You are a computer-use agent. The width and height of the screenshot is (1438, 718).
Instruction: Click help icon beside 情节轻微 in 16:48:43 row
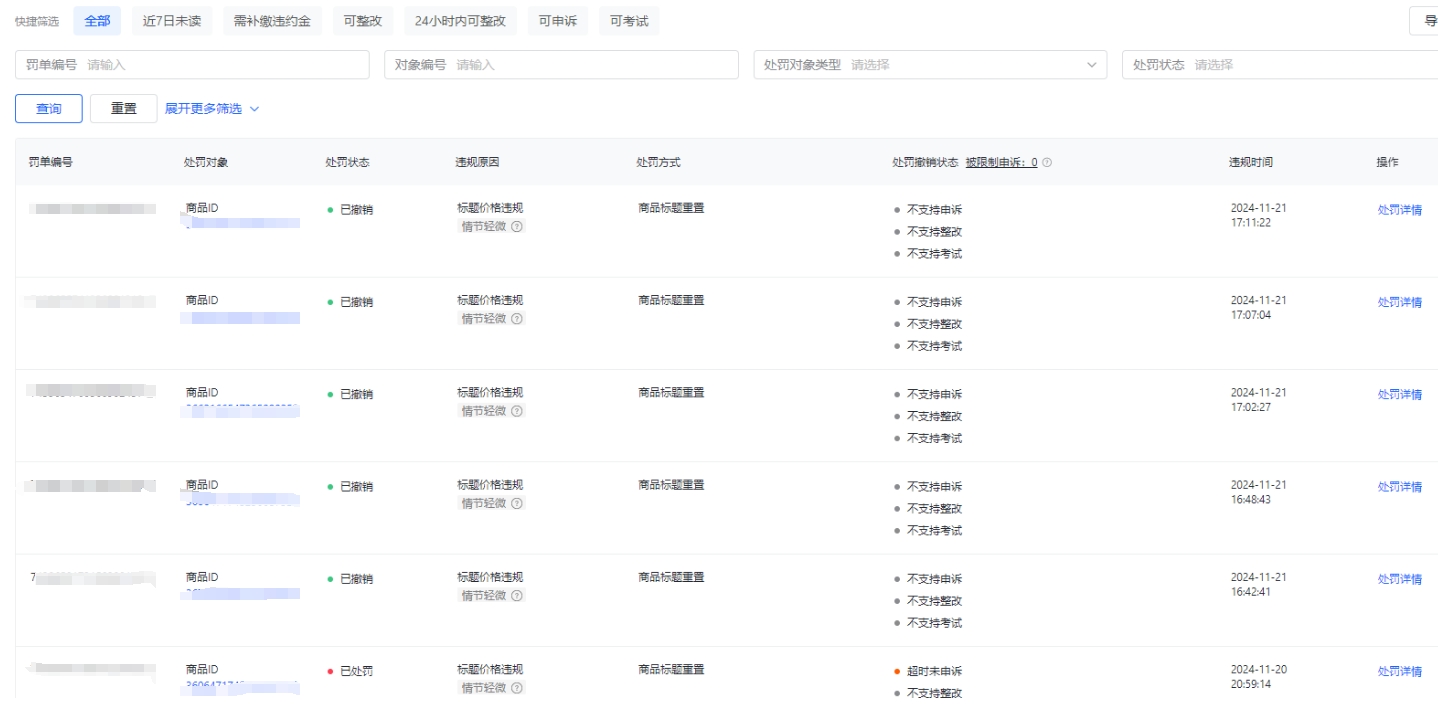coord(517,503)
